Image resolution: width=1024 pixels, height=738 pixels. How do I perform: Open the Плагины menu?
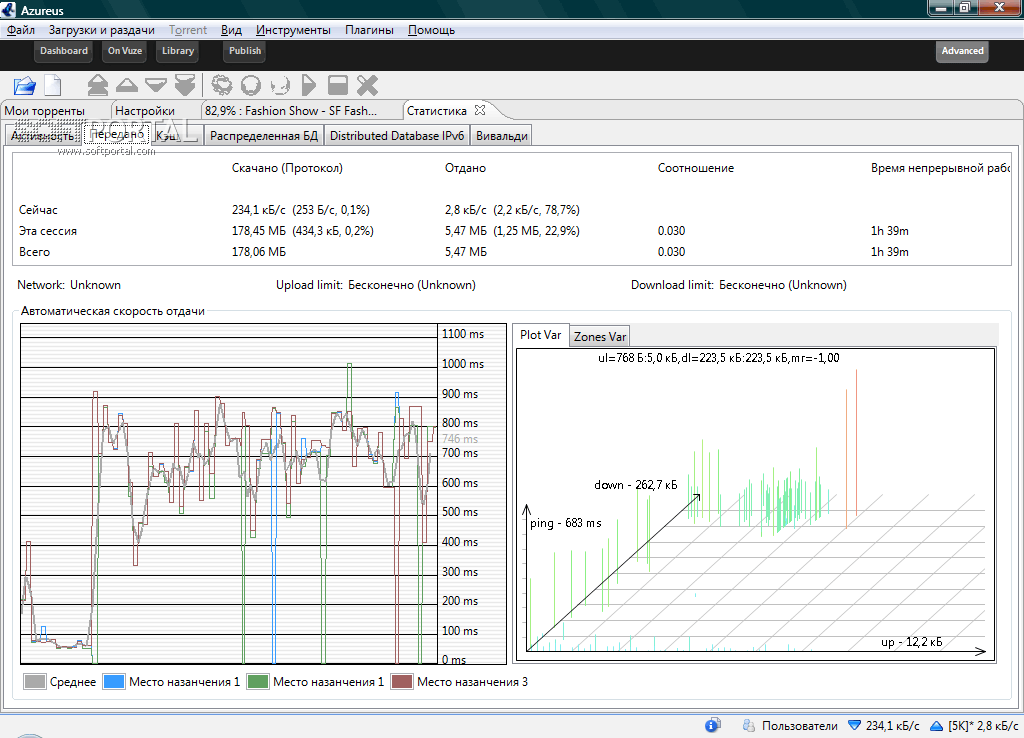point(369,30)
